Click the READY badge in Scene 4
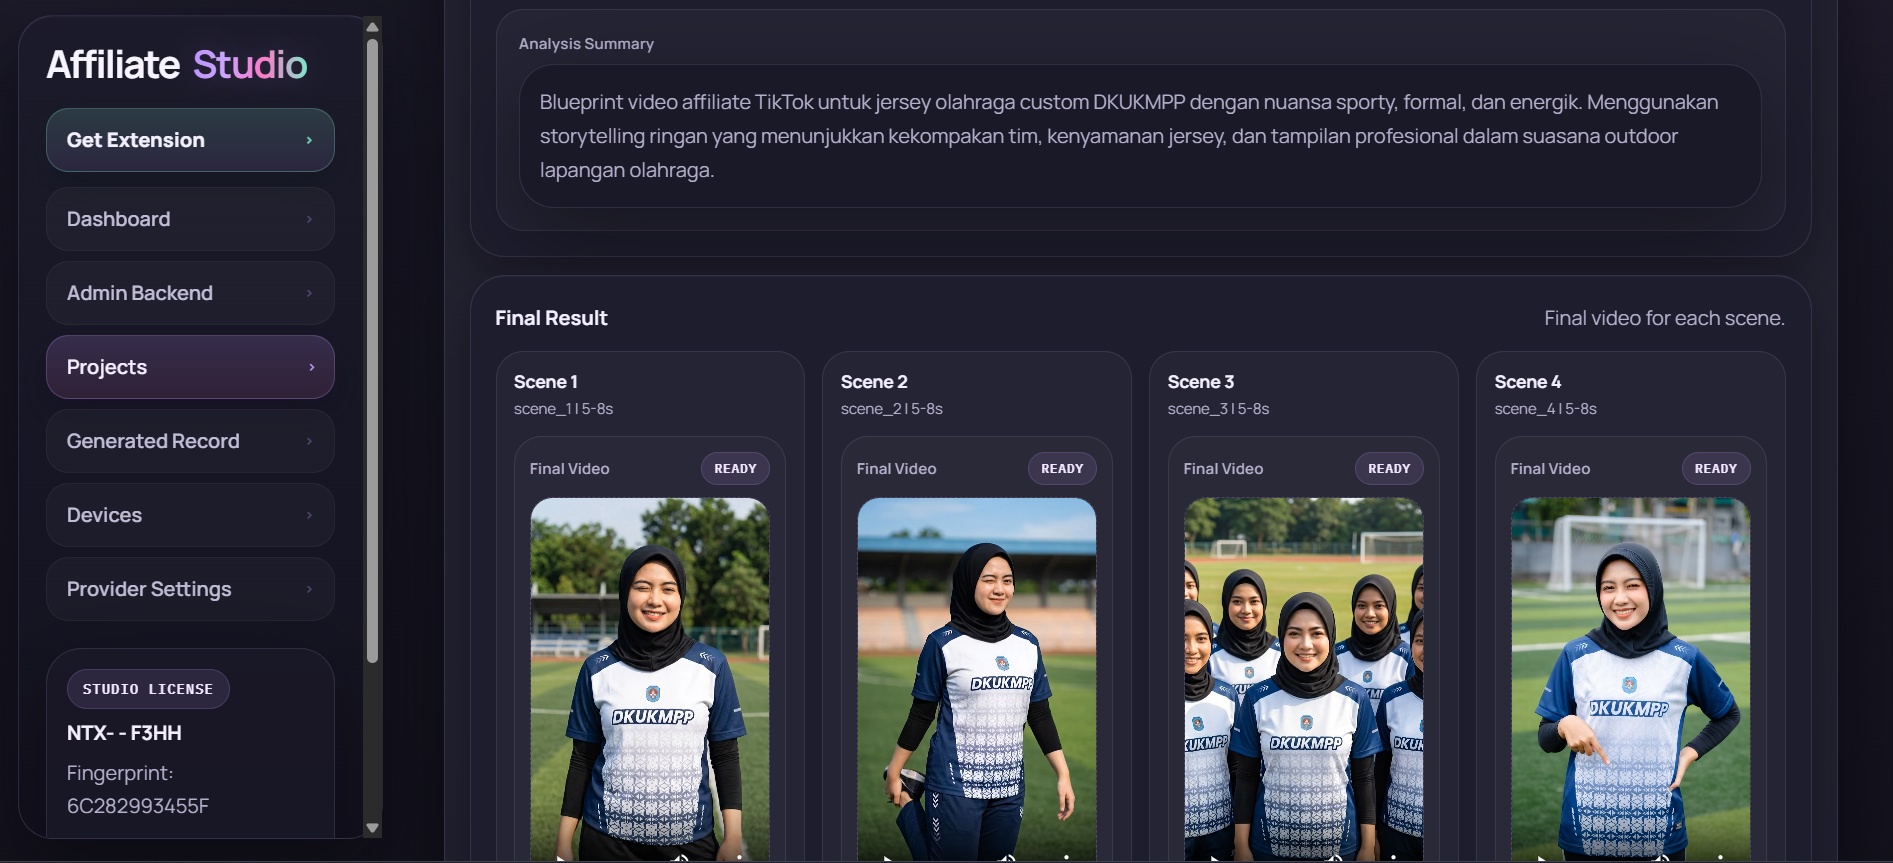 point(1716,469)
